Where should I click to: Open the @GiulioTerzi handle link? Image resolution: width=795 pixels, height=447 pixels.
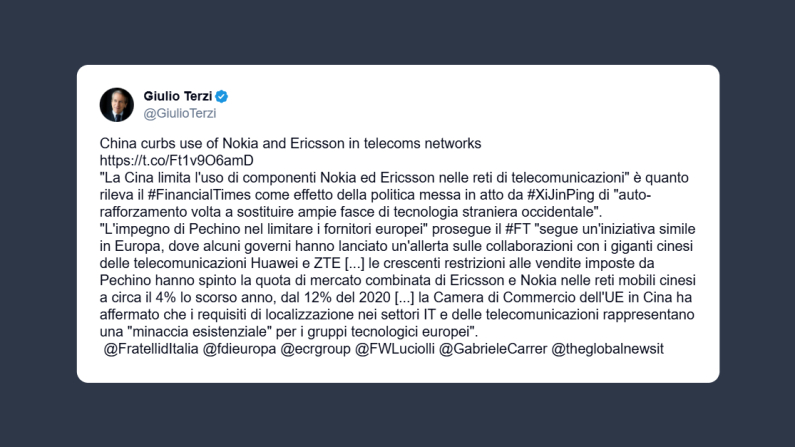pyautogui.click(x=173, y=113)
